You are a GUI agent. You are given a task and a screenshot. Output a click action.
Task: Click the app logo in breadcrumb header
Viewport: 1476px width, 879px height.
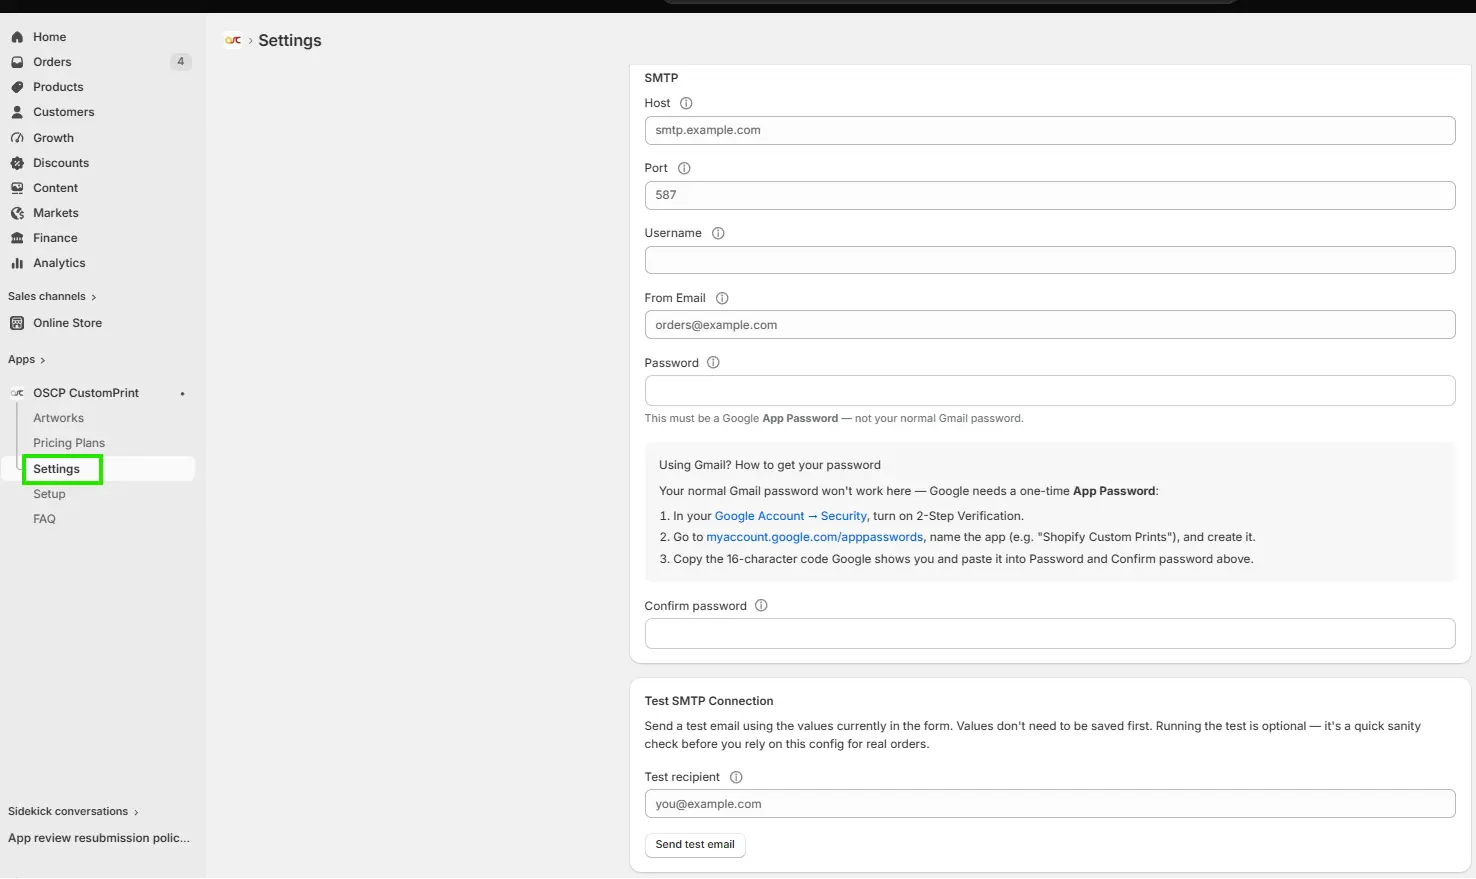[x=233, y=40]
